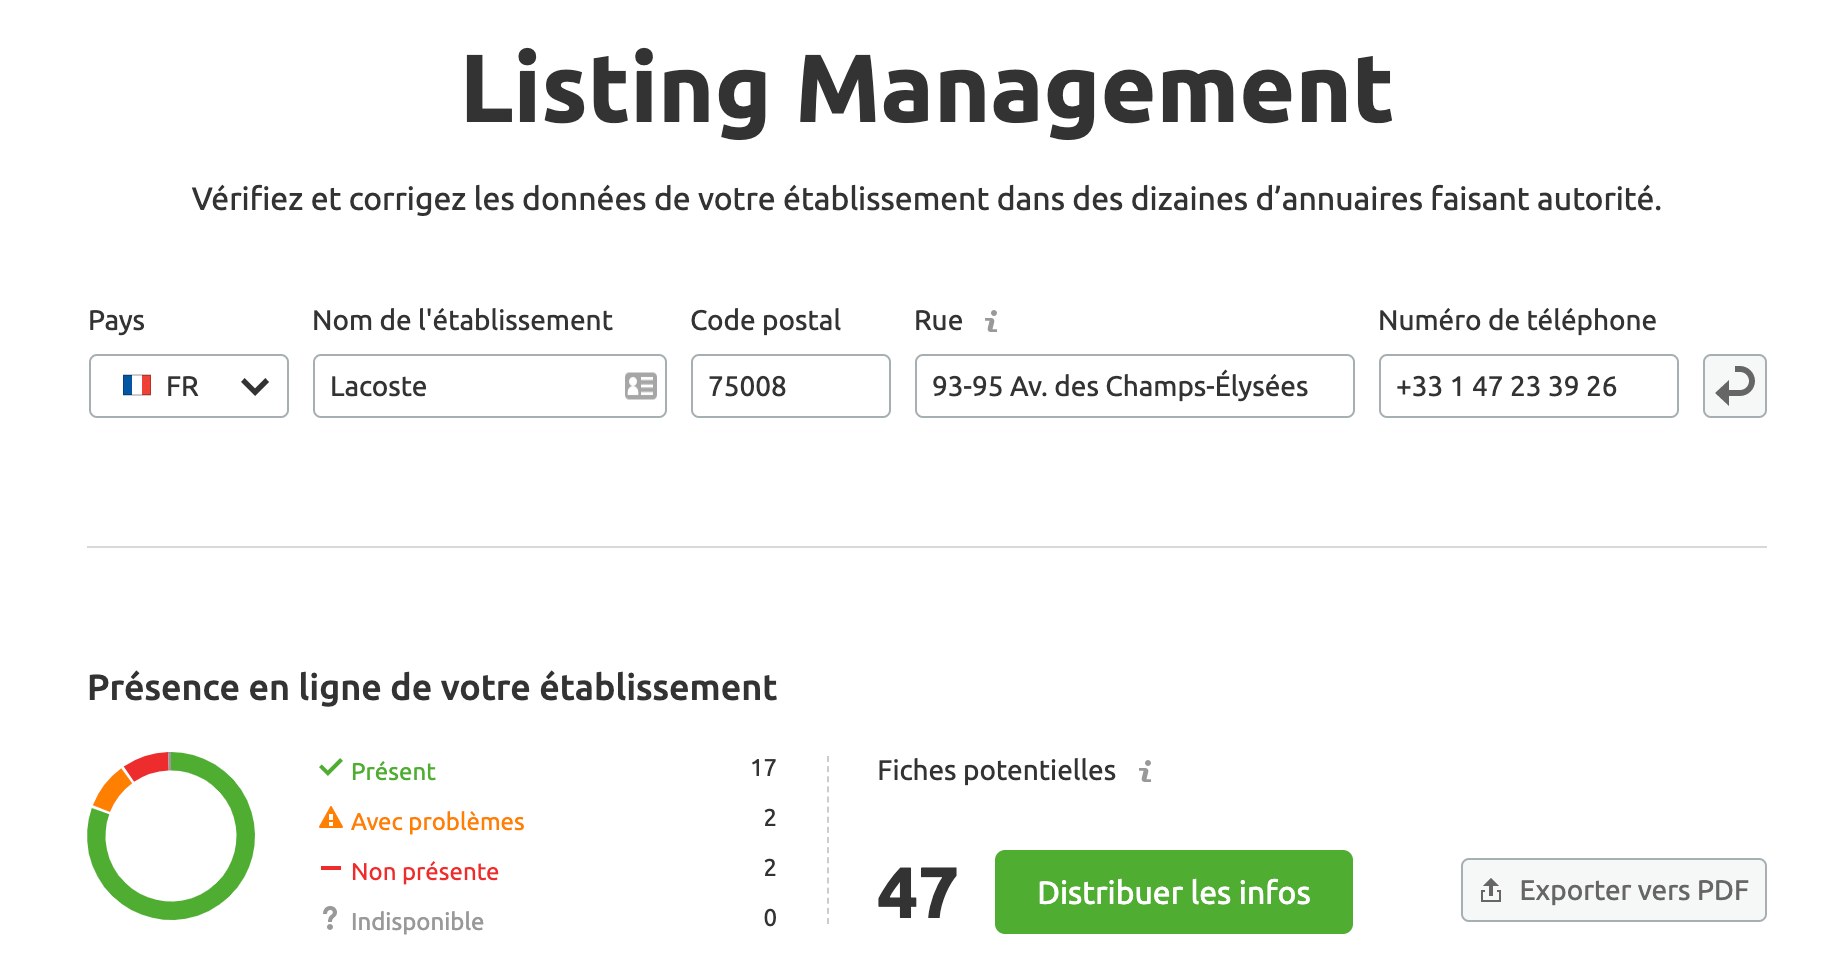The width and height of the screenshot is (1840, 971).
Task: Click the orange segment of the donut chart
Action: click(110, 790)
